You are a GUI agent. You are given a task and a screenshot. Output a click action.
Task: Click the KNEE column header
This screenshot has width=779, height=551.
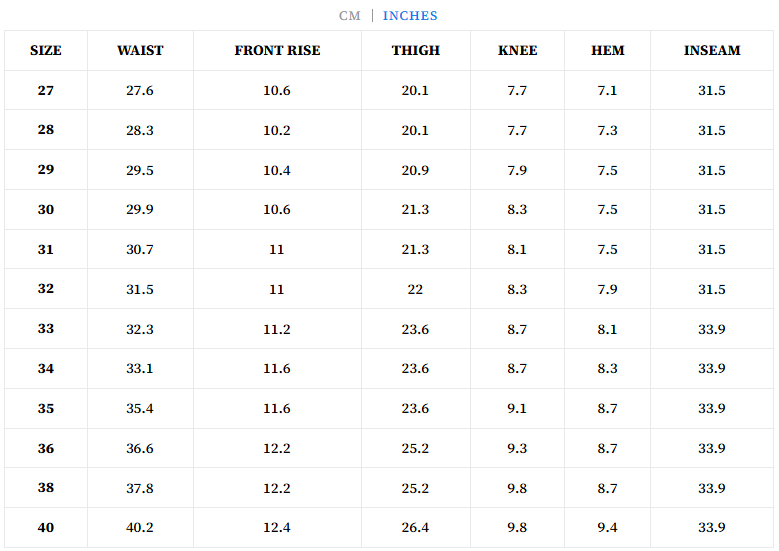(517, 51)
